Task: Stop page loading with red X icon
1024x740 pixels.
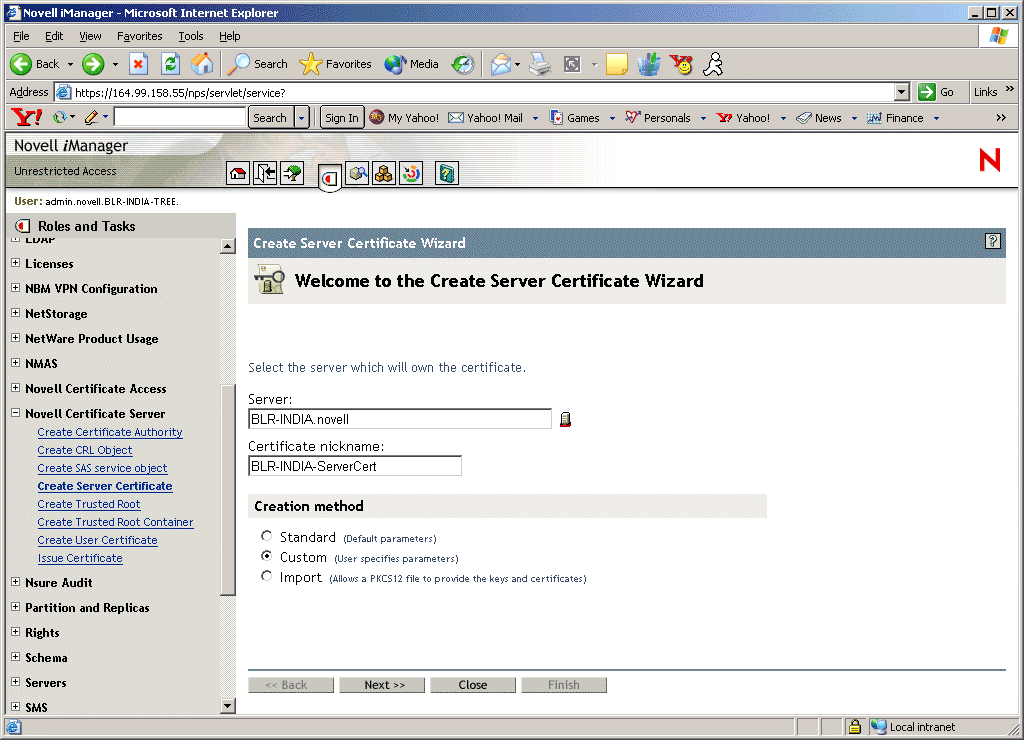Action: tap(138, 64)
